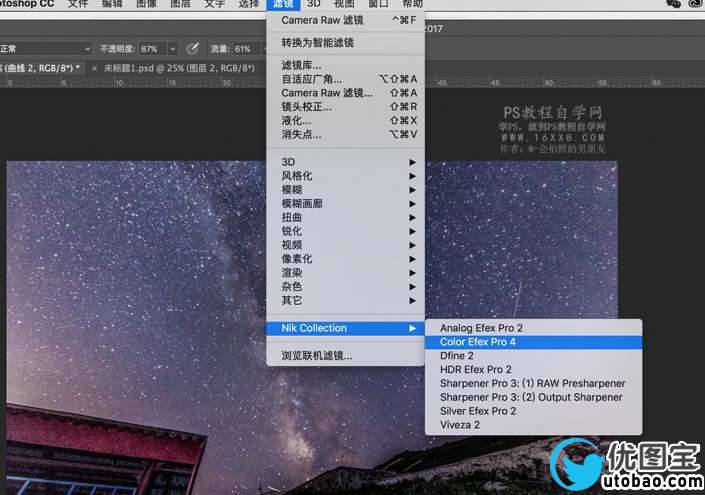This screenshot has width=705, height=495.
Task: Open Sharpener Pro 3 Output Sharpener
Action: [533, 397]
